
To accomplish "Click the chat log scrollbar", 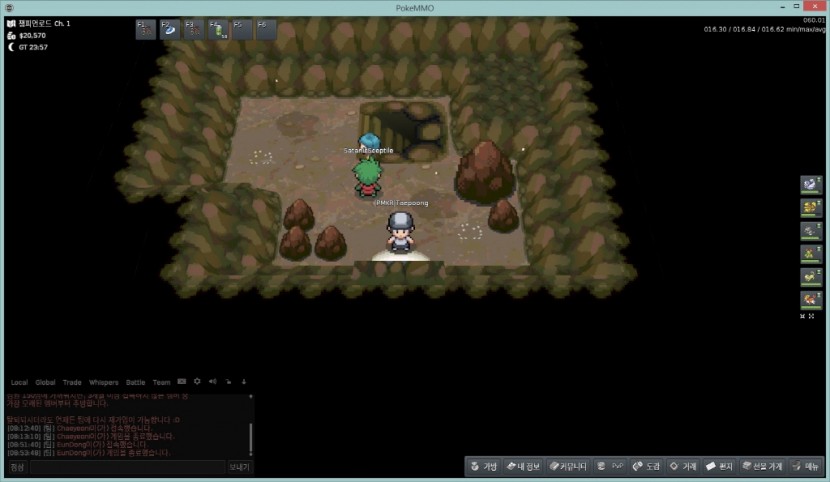I will pos(251,438).
